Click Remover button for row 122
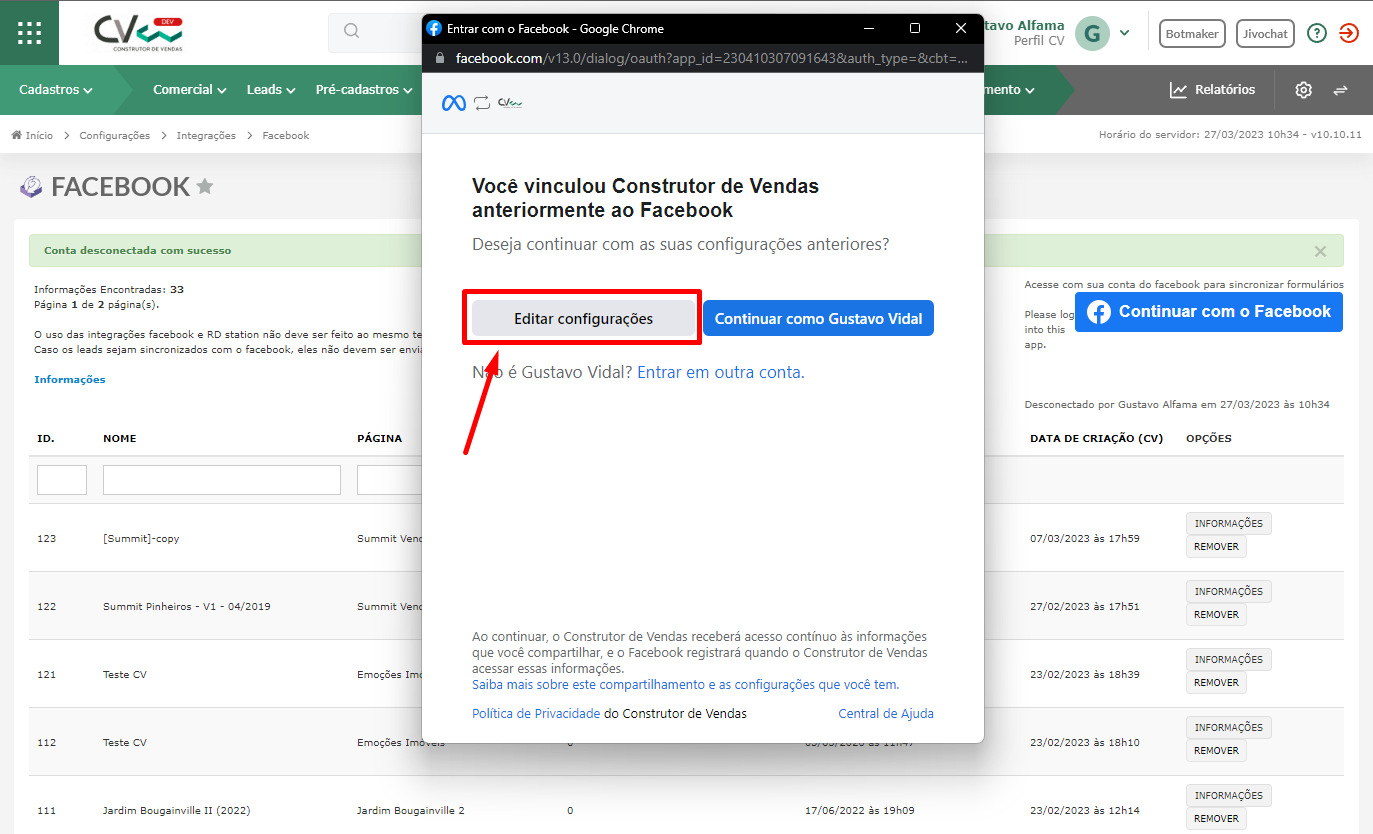The width and height of the screenshot is (1373, 834). pyautogui.click(x=1216, y=614)
